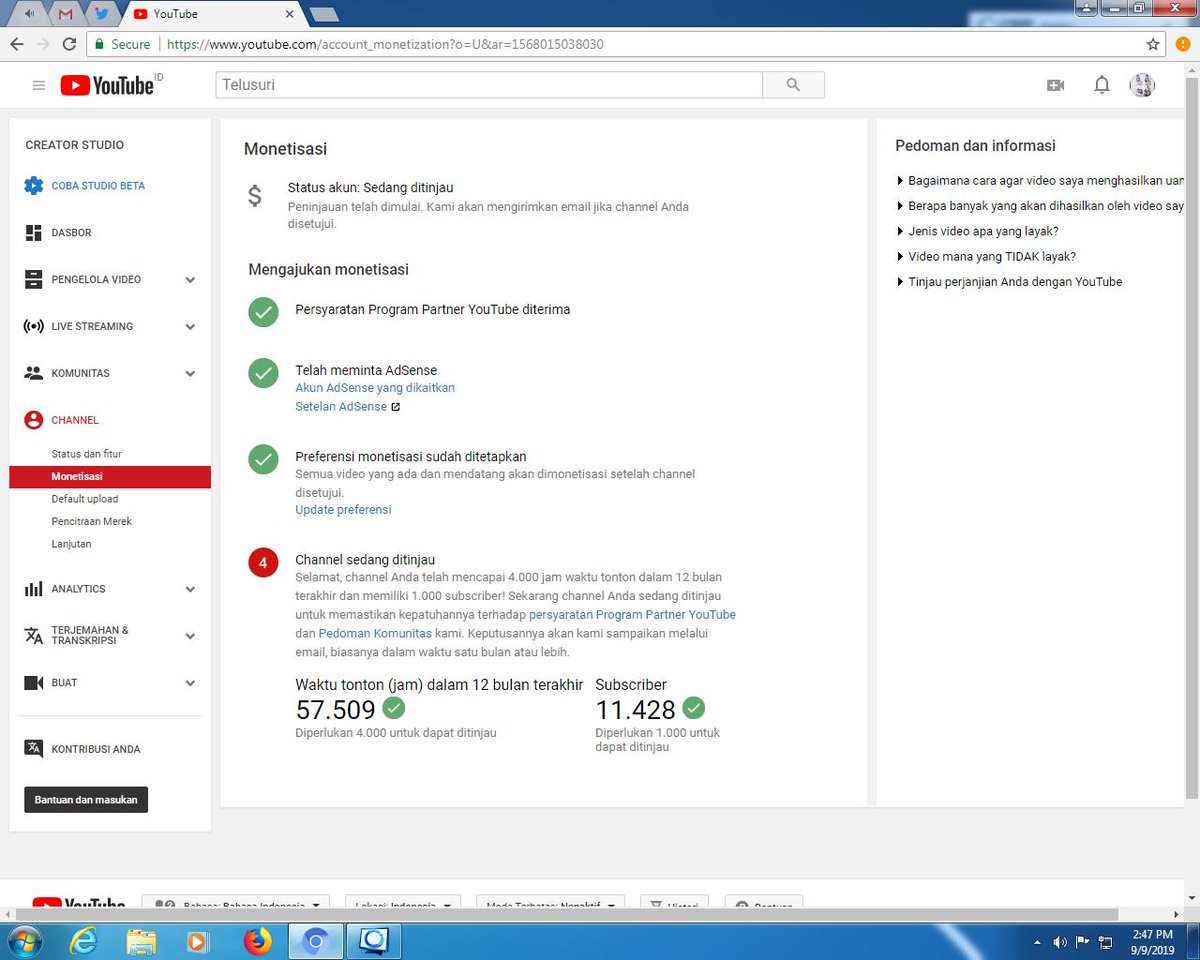Click the Pengelola Video icon
Screen dimensions: 1200x960
pos(34,280)
